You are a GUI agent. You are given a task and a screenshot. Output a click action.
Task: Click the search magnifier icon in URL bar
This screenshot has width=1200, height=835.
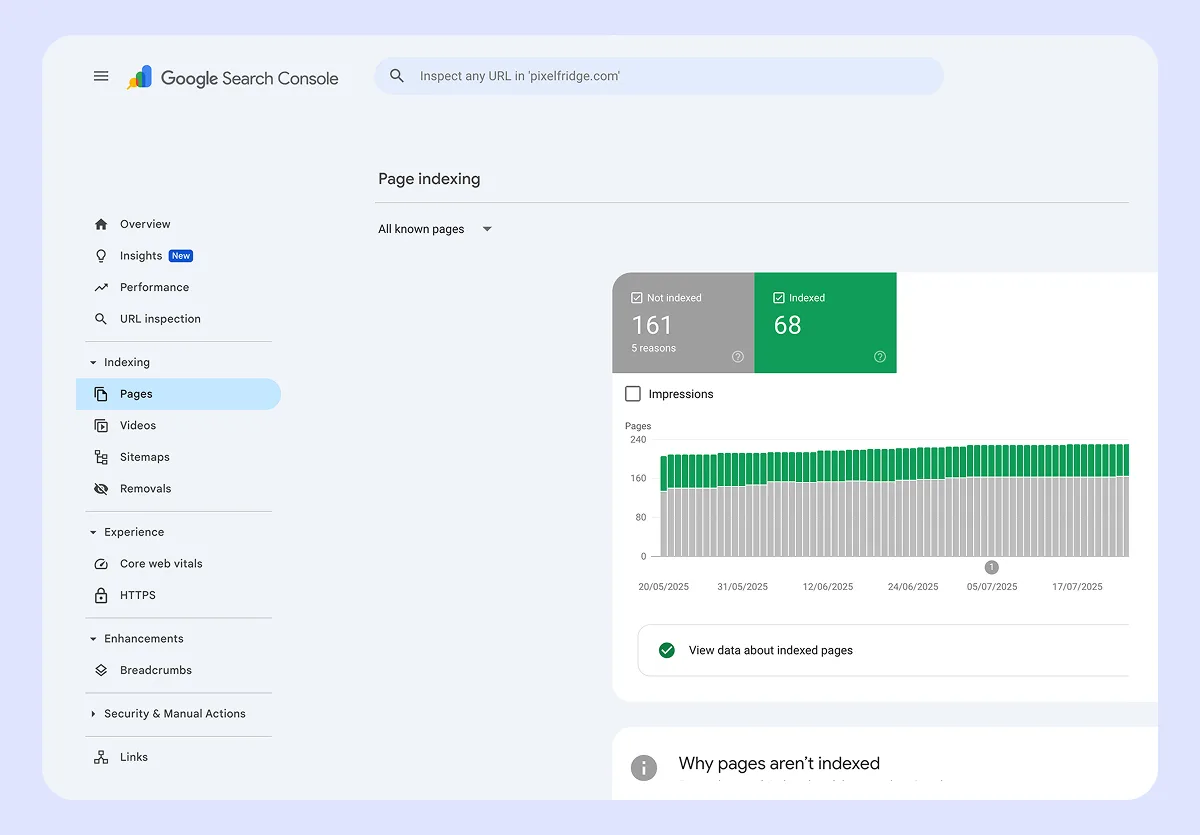tap(397, 76)
